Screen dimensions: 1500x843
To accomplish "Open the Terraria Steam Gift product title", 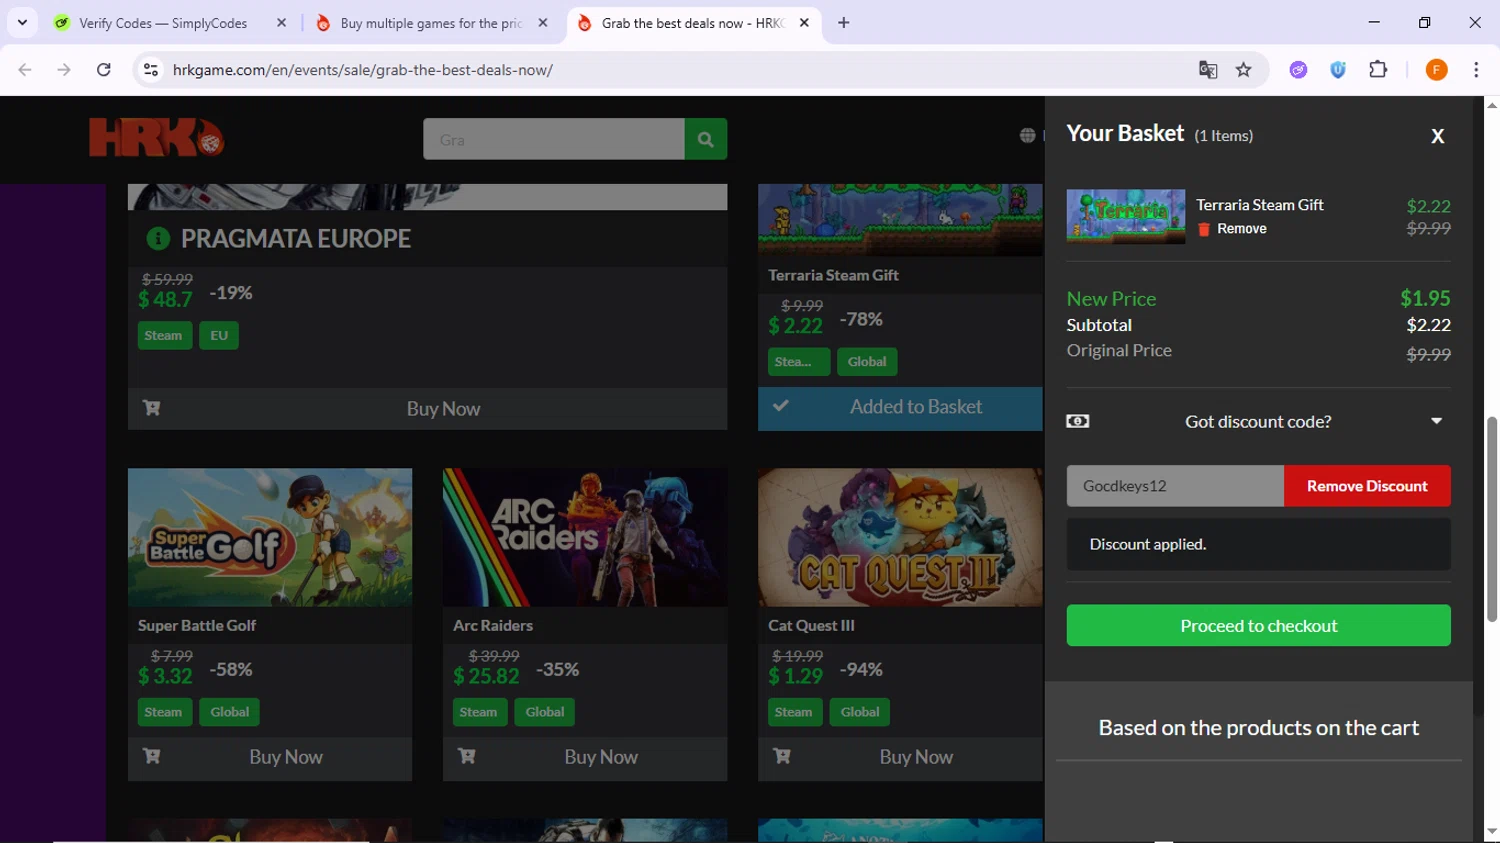I will 833,275.
